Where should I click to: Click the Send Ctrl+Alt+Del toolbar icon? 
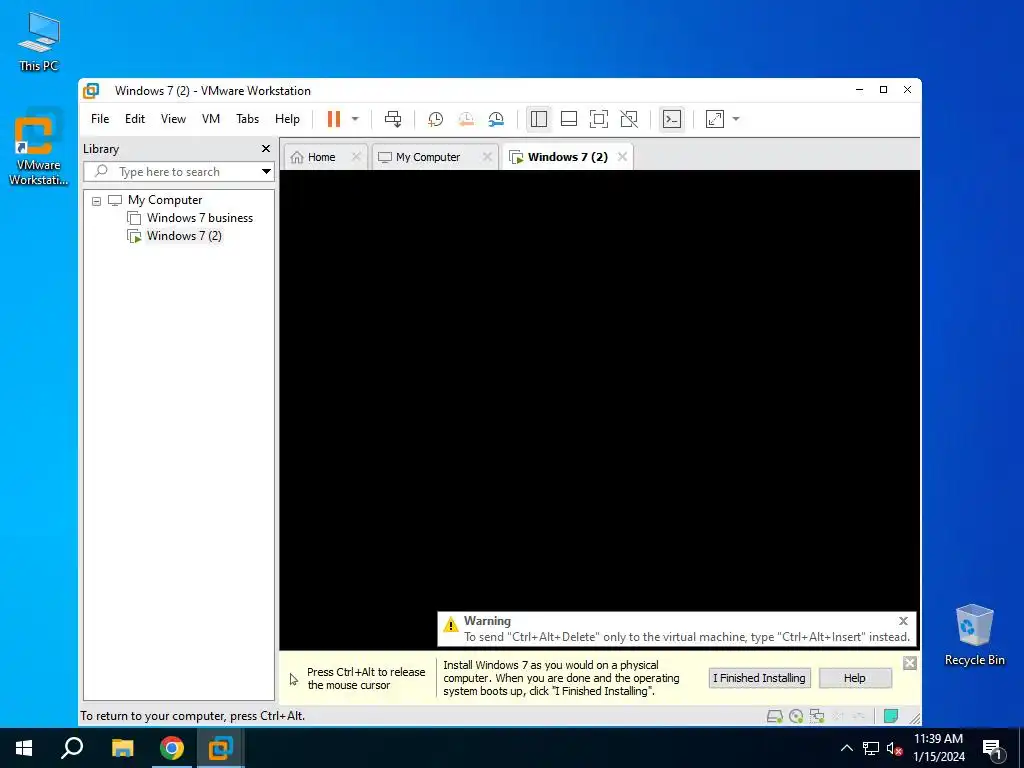pyautogui.click(x=393, y=119)
